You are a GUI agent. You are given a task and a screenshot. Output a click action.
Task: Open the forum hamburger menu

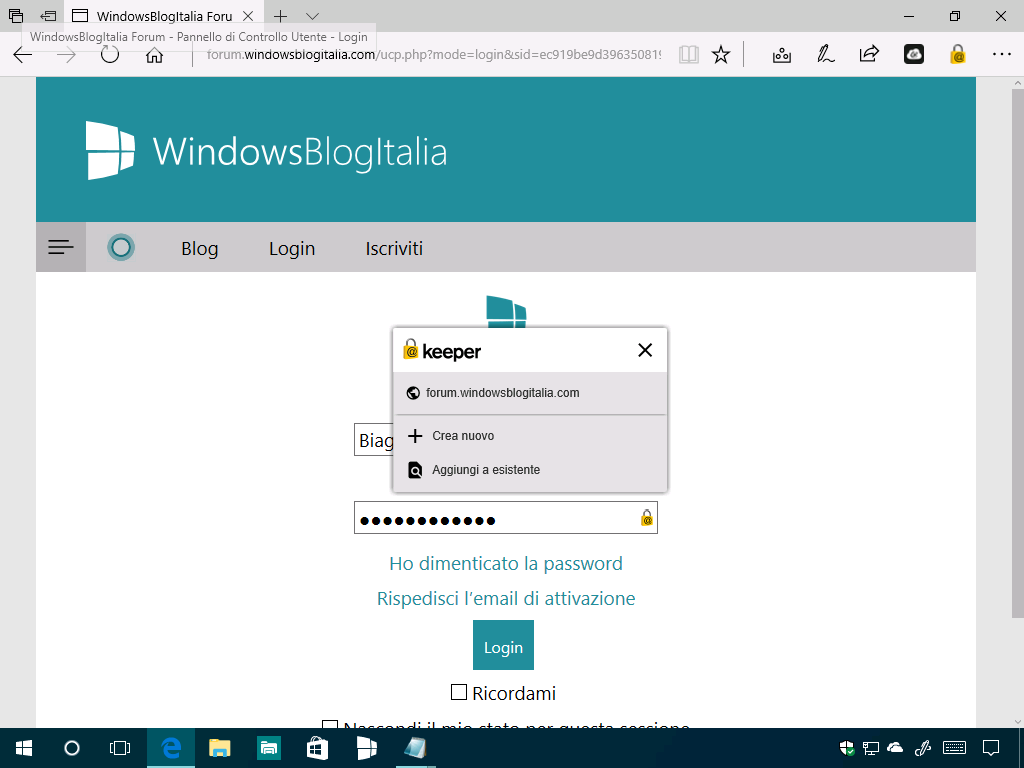pos(61,248)
